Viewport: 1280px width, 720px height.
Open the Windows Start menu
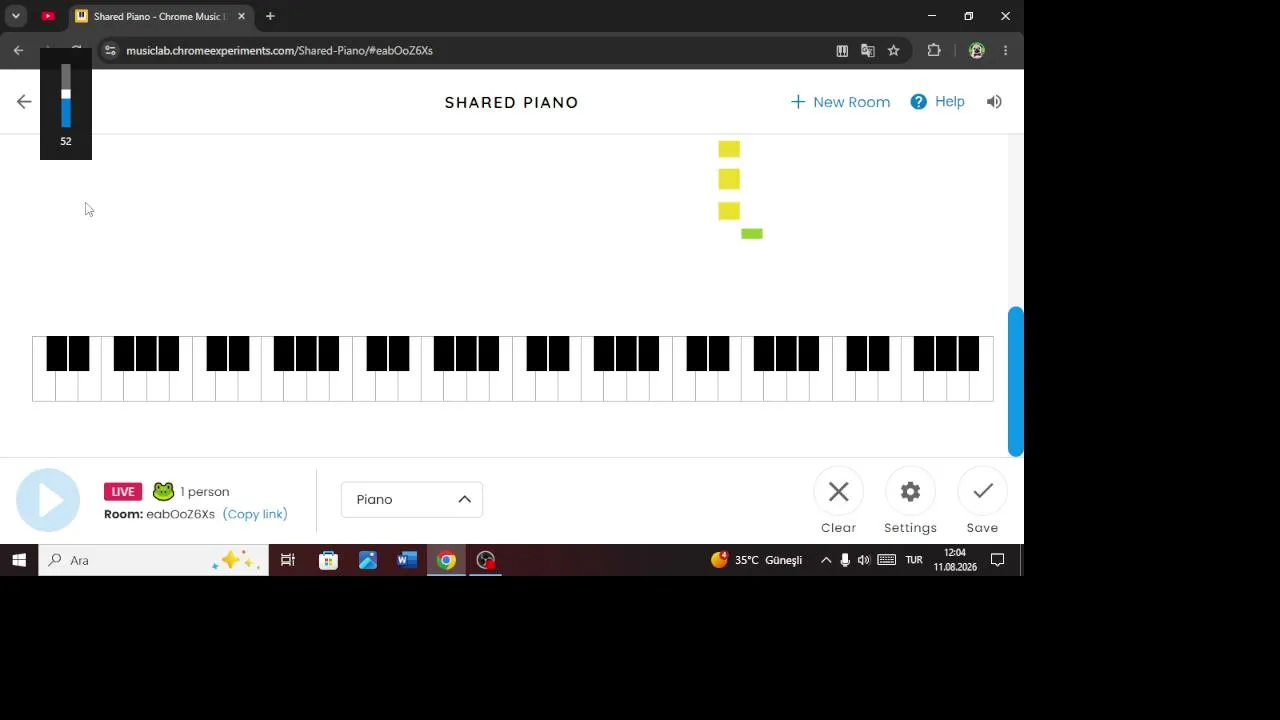coord(19,560)
